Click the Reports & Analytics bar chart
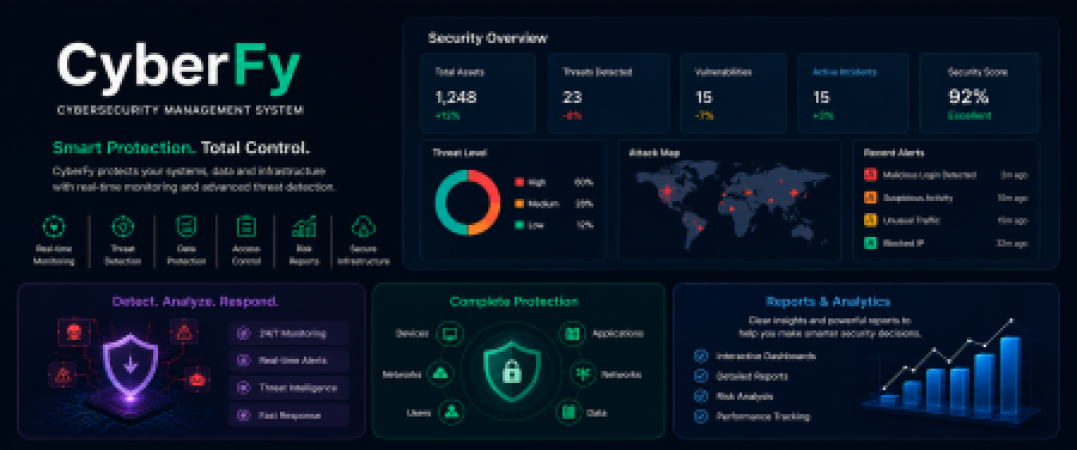The image size is (1077, 450). click(951, 371)
